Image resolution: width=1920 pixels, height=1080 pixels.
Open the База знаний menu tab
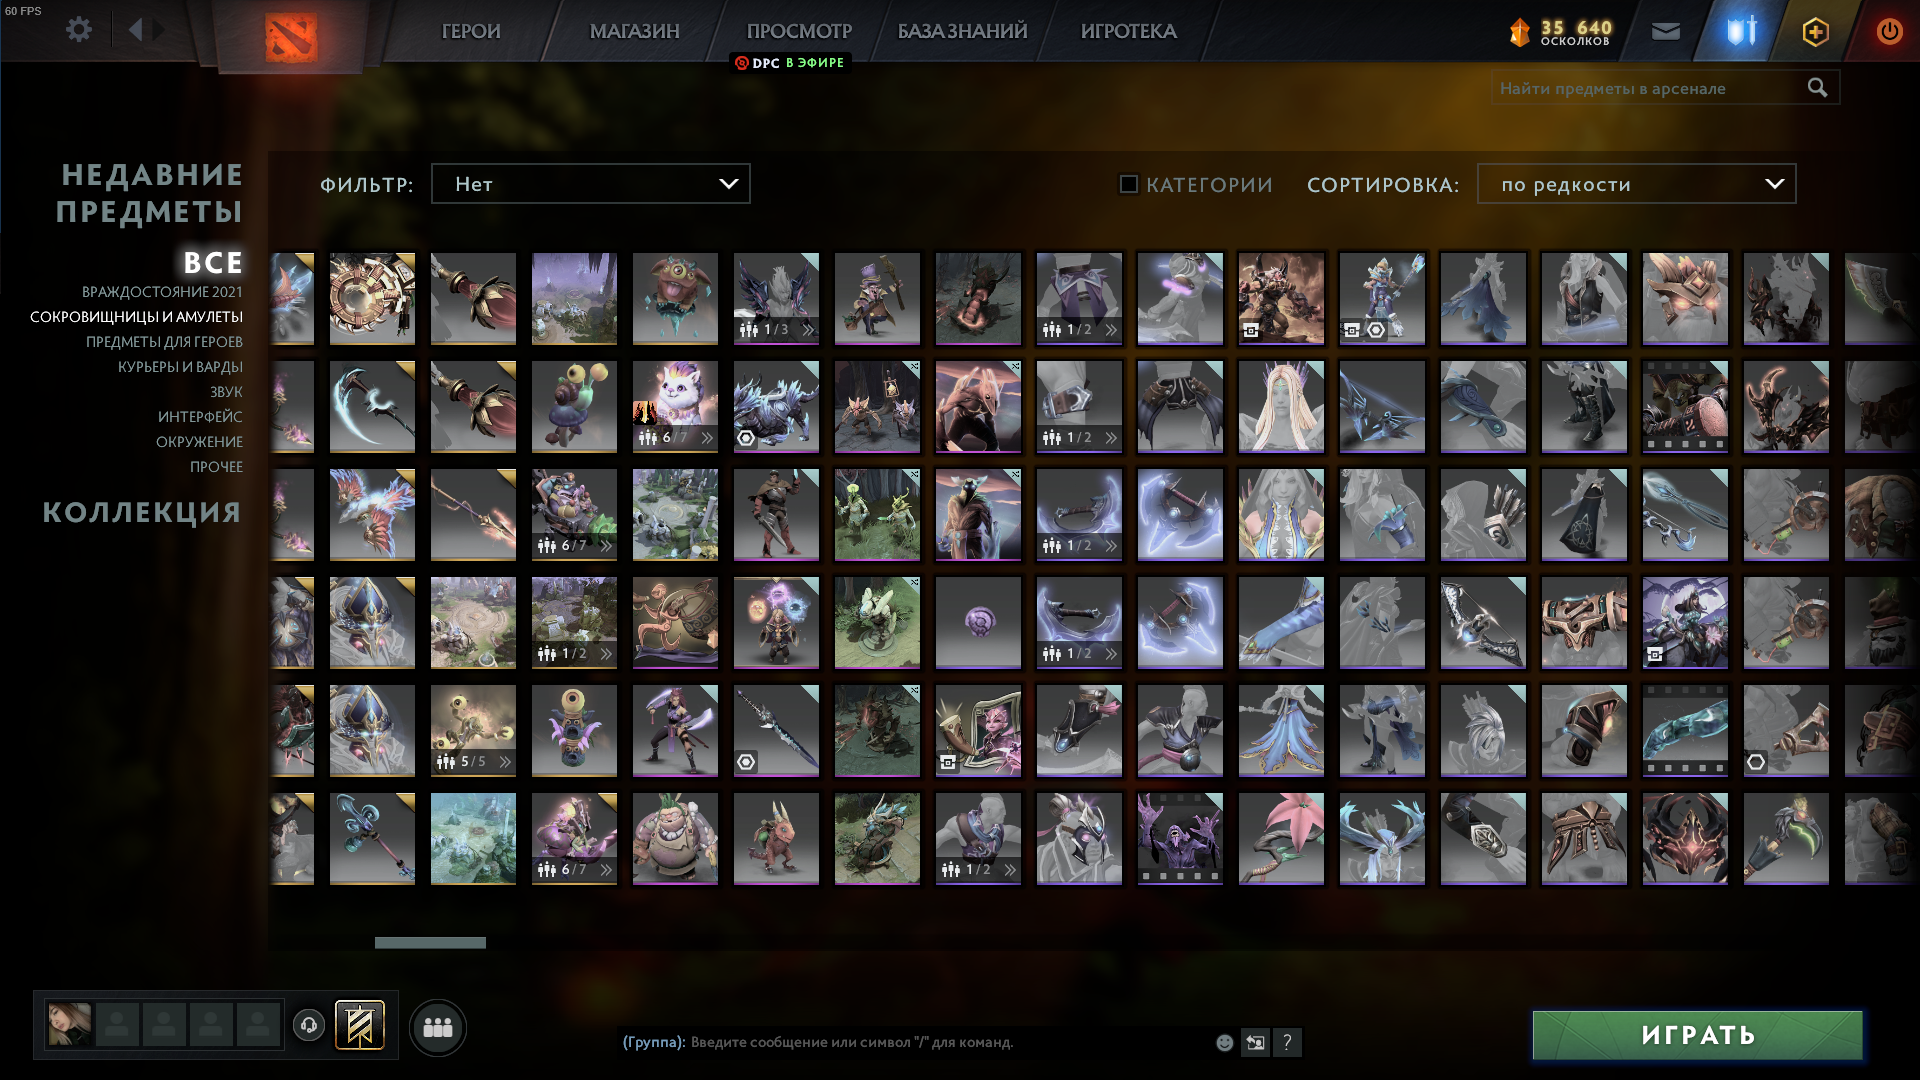tap(962, 31)
